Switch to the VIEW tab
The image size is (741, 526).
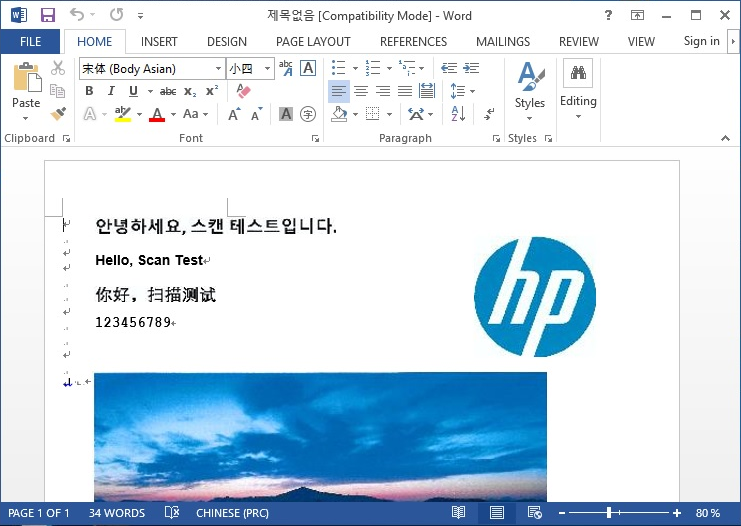pyautogui.click(x=641, y=42)
